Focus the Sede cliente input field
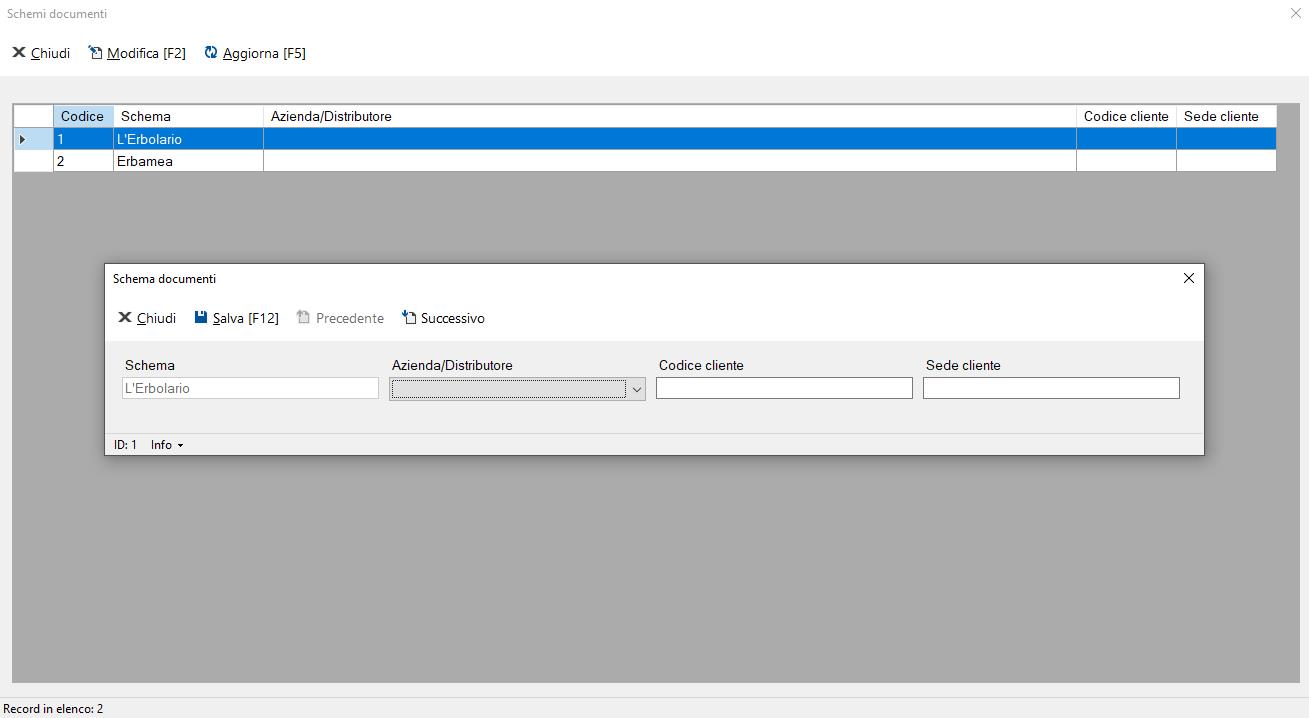 click(x=1051, y=388)
